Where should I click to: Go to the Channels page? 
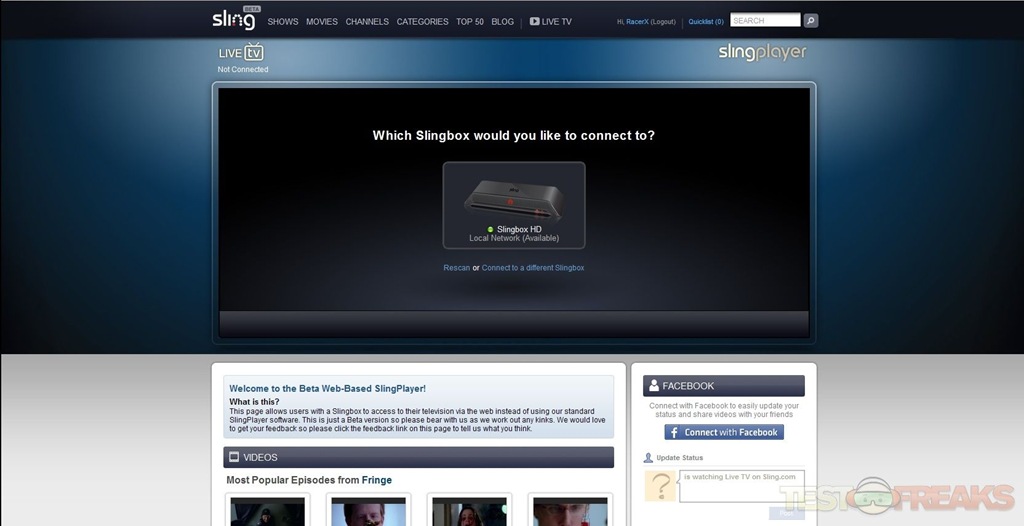(367, 21)
